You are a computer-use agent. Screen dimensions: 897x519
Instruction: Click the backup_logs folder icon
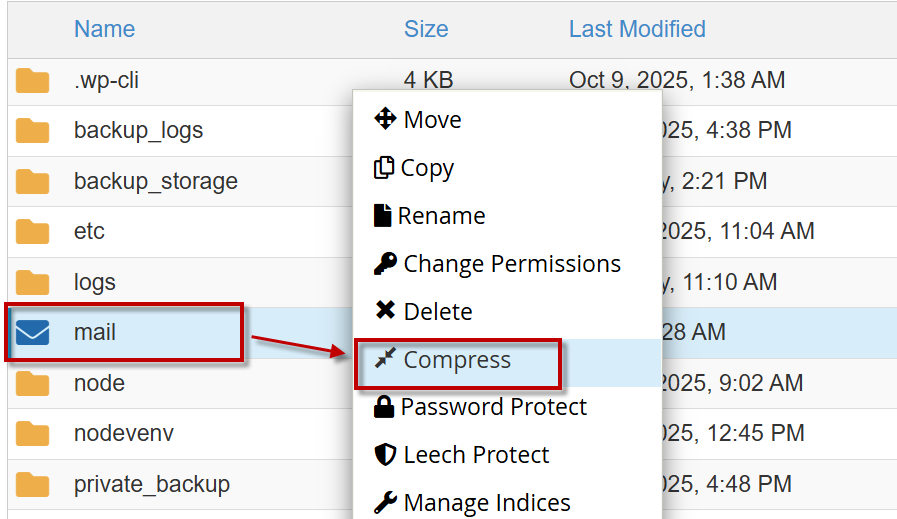pyautogui.click(x=33, y=131)
